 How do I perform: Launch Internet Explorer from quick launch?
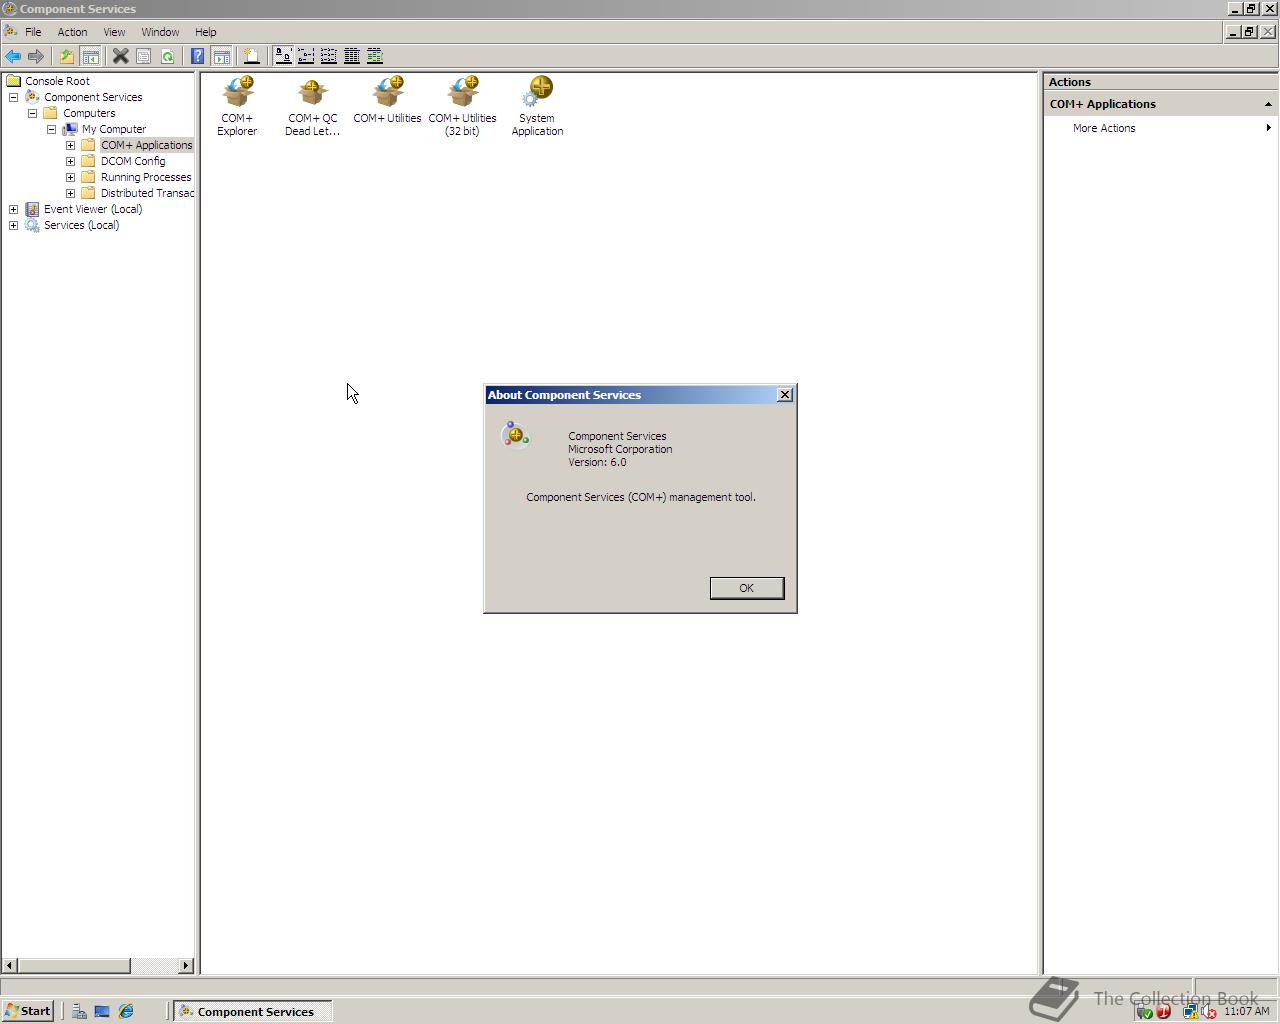[126, 1011]
